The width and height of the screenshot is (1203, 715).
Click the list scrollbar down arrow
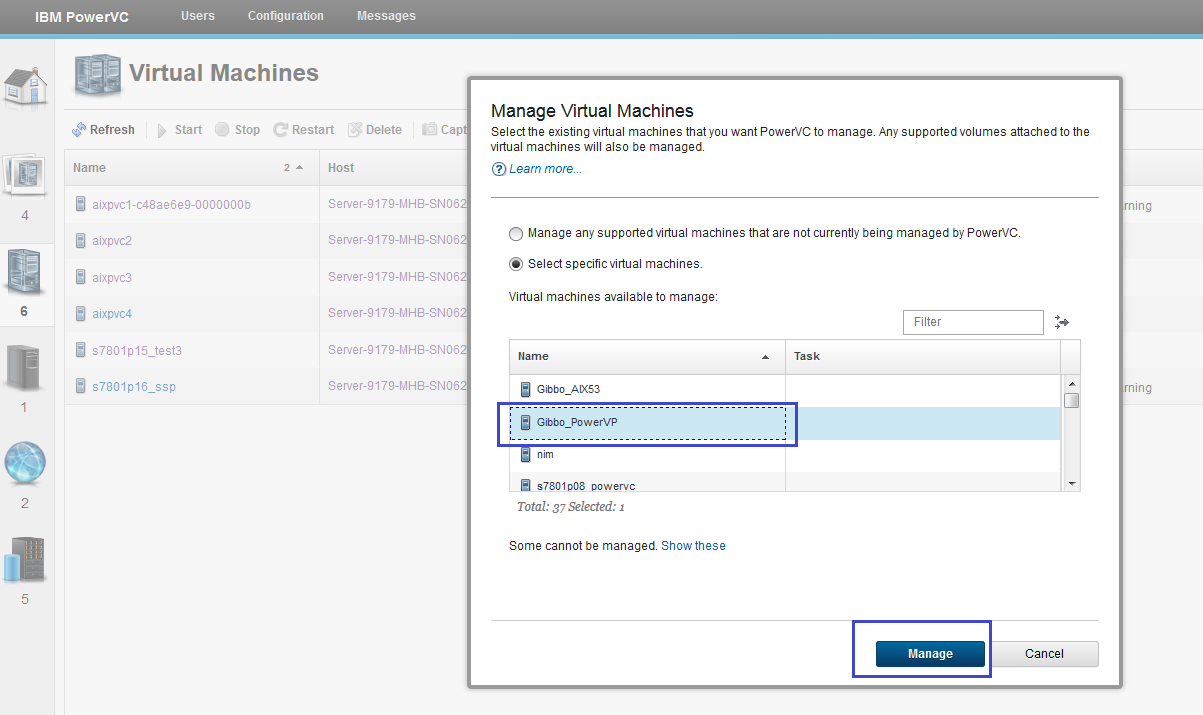(1071, 483)
